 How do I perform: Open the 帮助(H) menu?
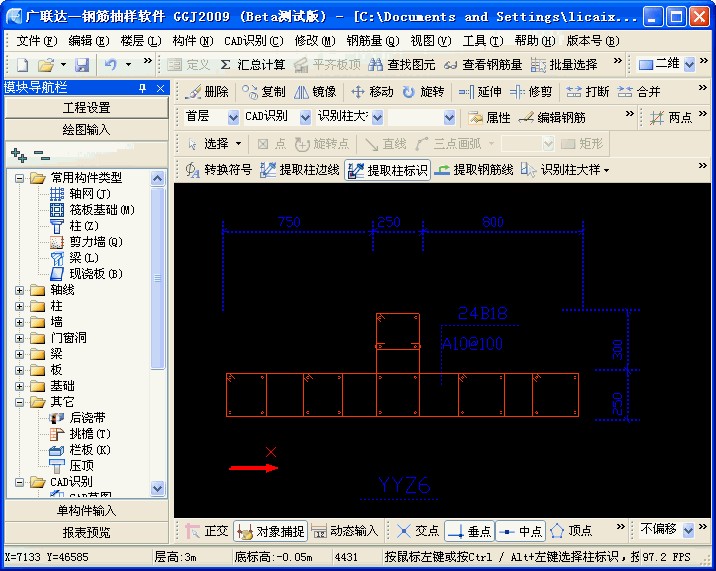pos(535,41)
